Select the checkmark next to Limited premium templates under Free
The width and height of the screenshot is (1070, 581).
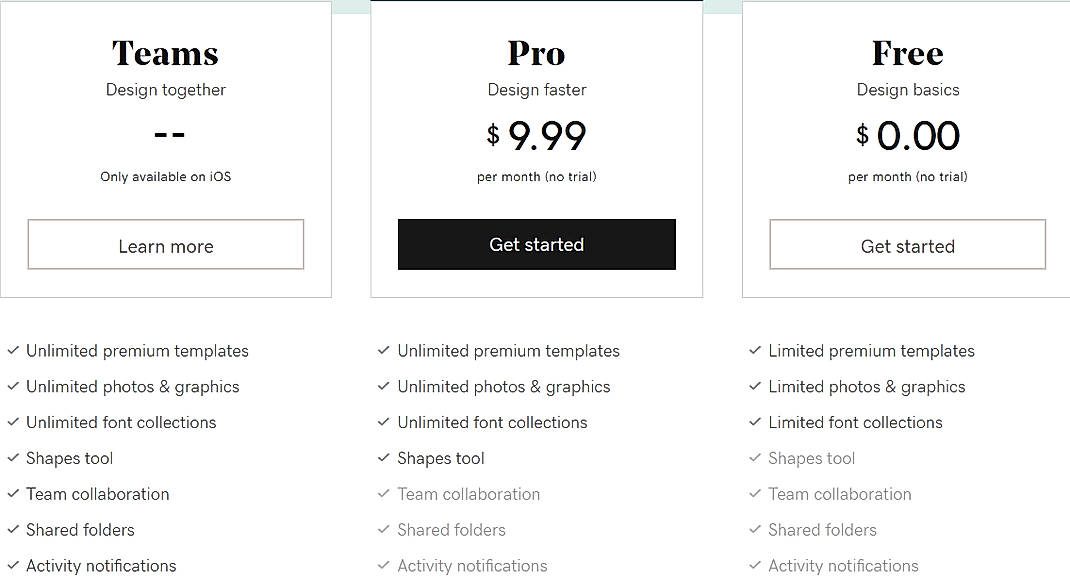coord(756,351)
